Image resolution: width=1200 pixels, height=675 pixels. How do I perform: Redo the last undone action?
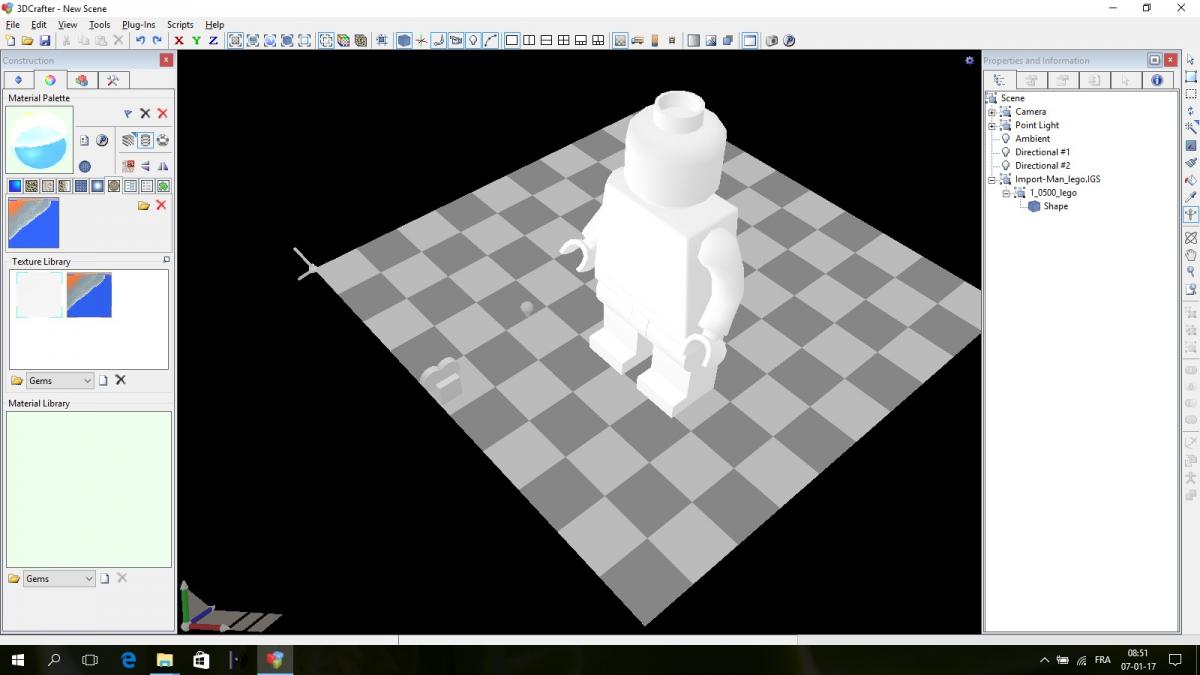coord(157,40)
